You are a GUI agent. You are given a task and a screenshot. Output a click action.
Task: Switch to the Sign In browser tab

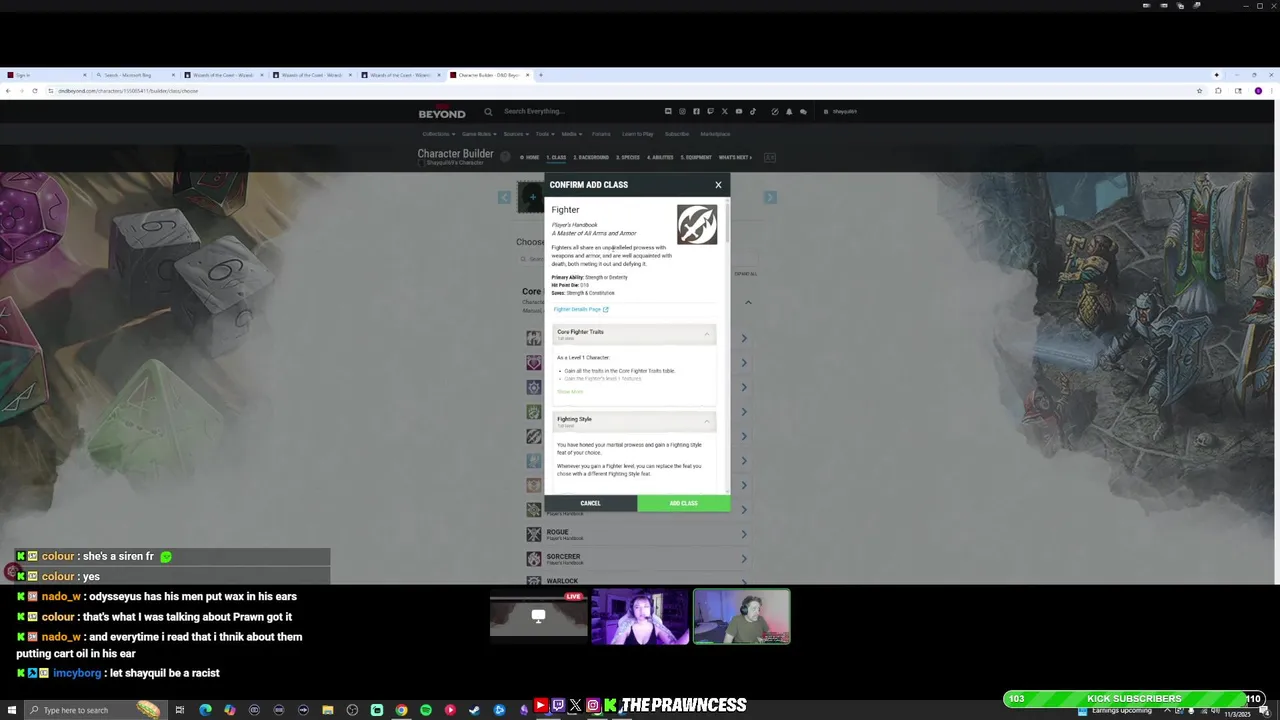[x=45, y=75]
